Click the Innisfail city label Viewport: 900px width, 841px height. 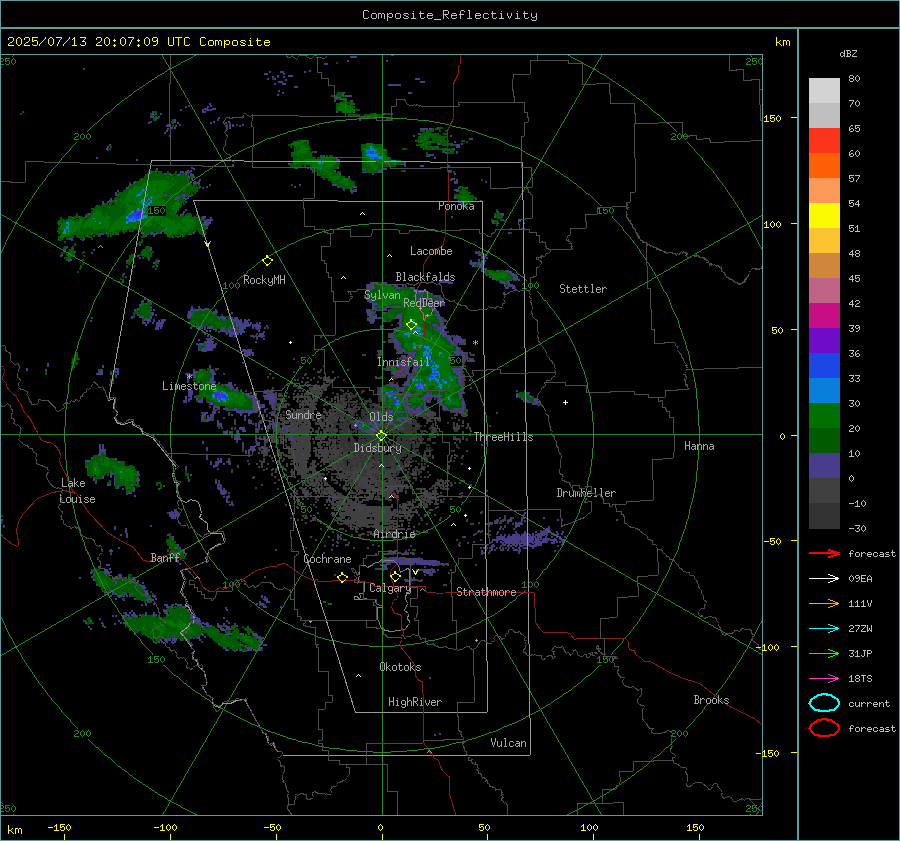(x=403, y=362)
